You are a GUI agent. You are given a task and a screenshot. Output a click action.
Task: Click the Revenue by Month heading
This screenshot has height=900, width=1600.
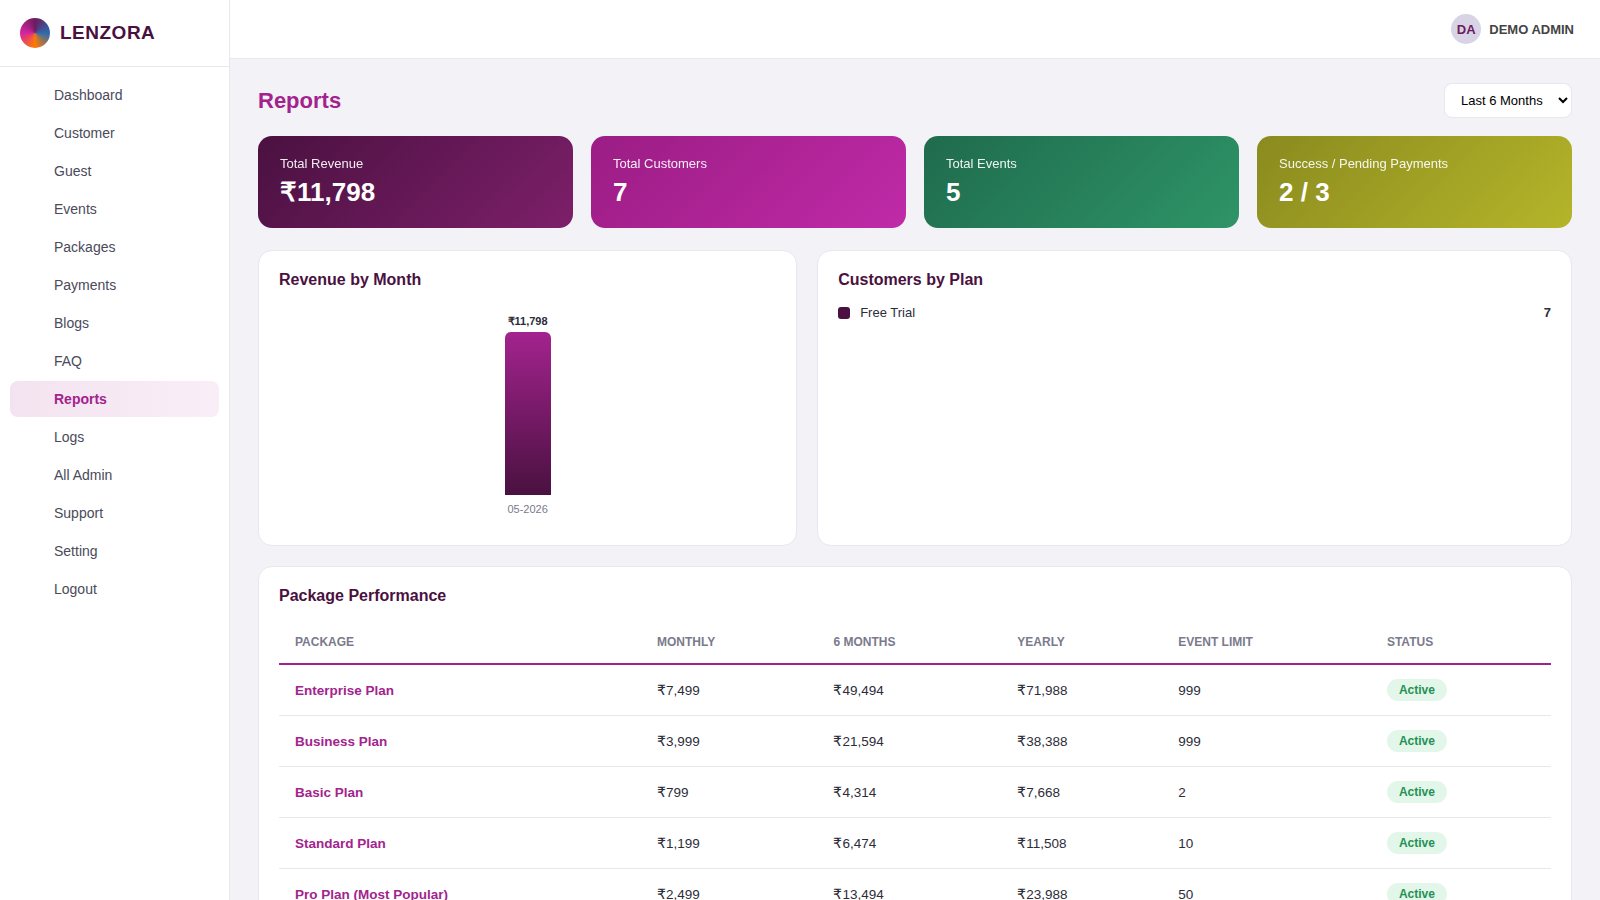point(350,280)
